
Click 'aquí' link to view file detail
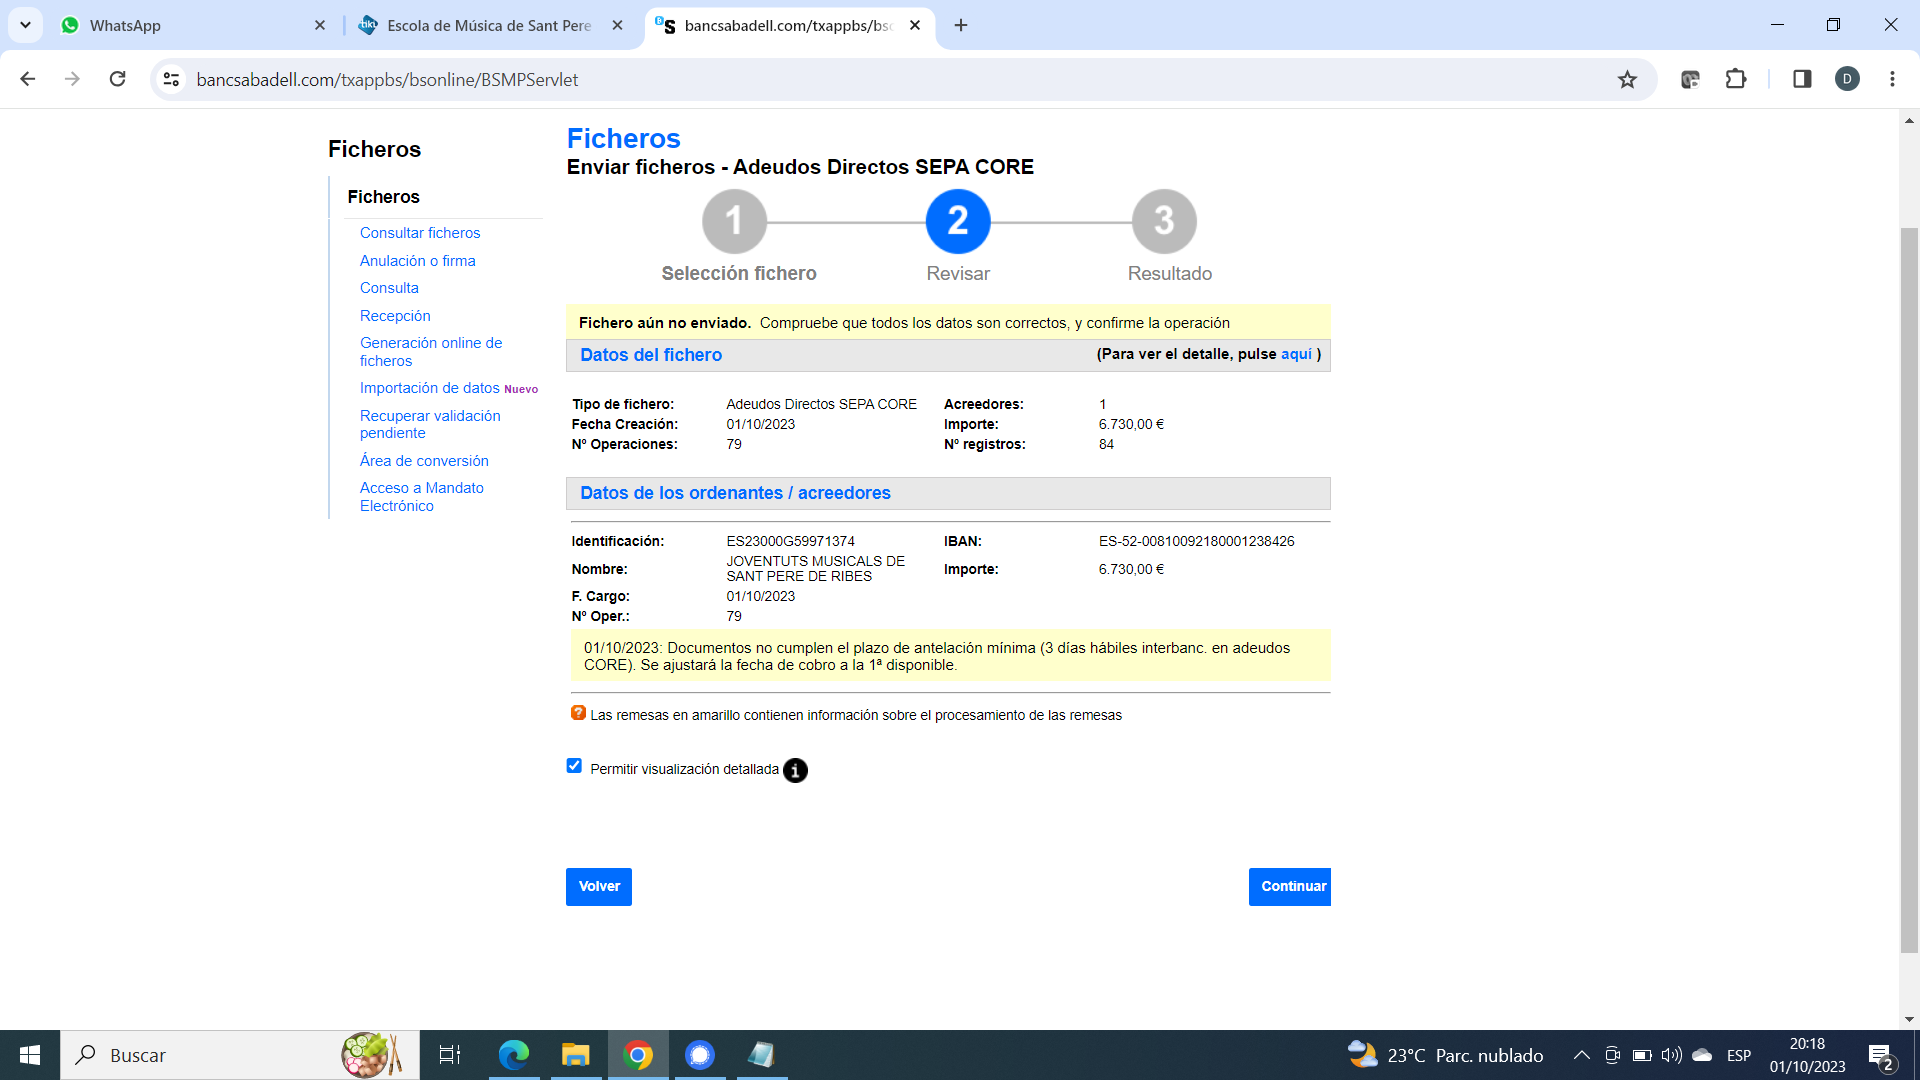[1296, 354]
